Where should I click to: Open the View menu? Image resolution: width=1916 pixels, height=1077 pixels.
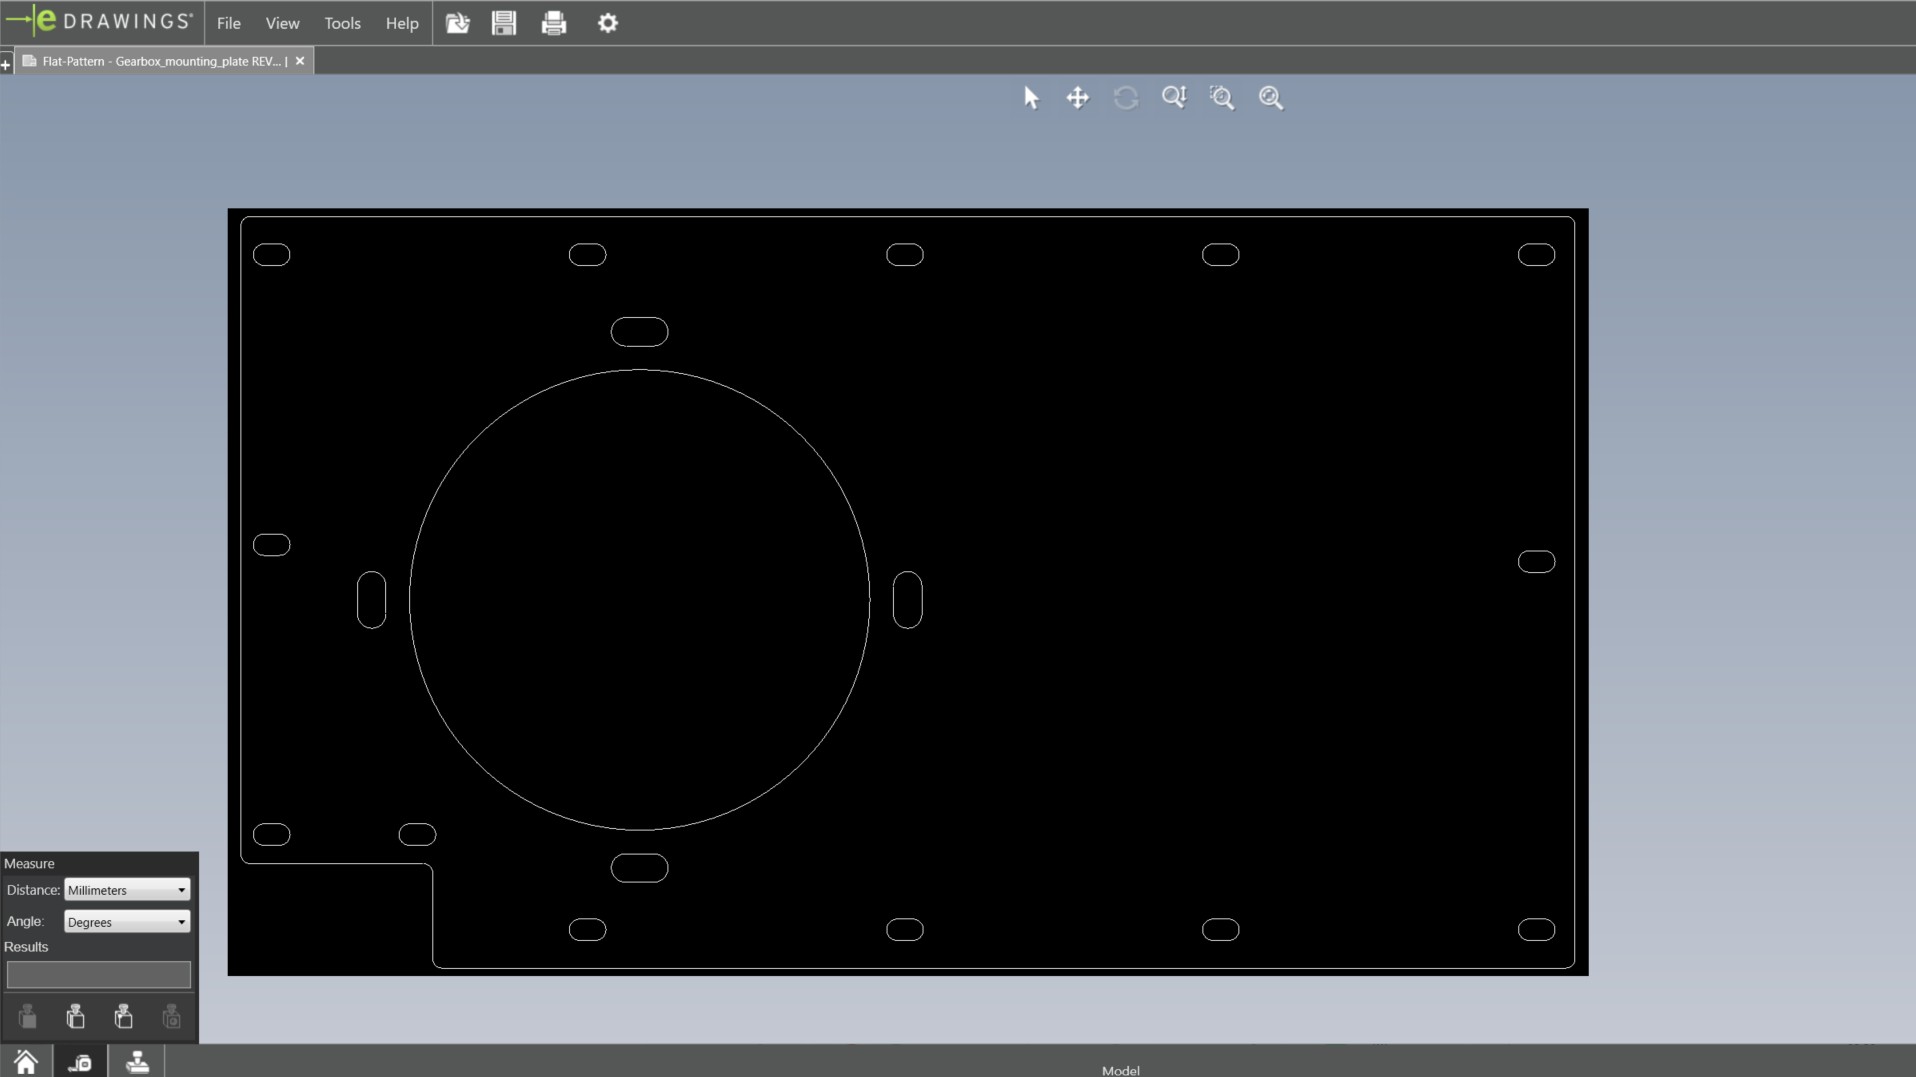pos(282,23)
